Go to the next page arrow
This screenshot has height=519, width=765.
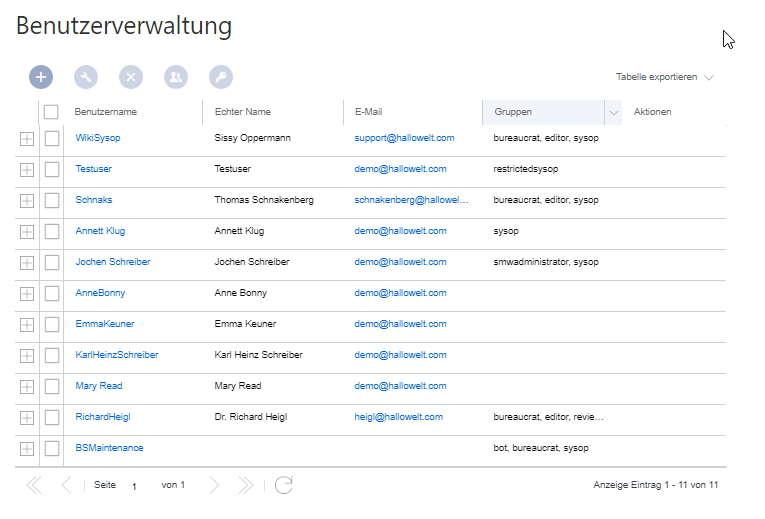coord(214,485)
